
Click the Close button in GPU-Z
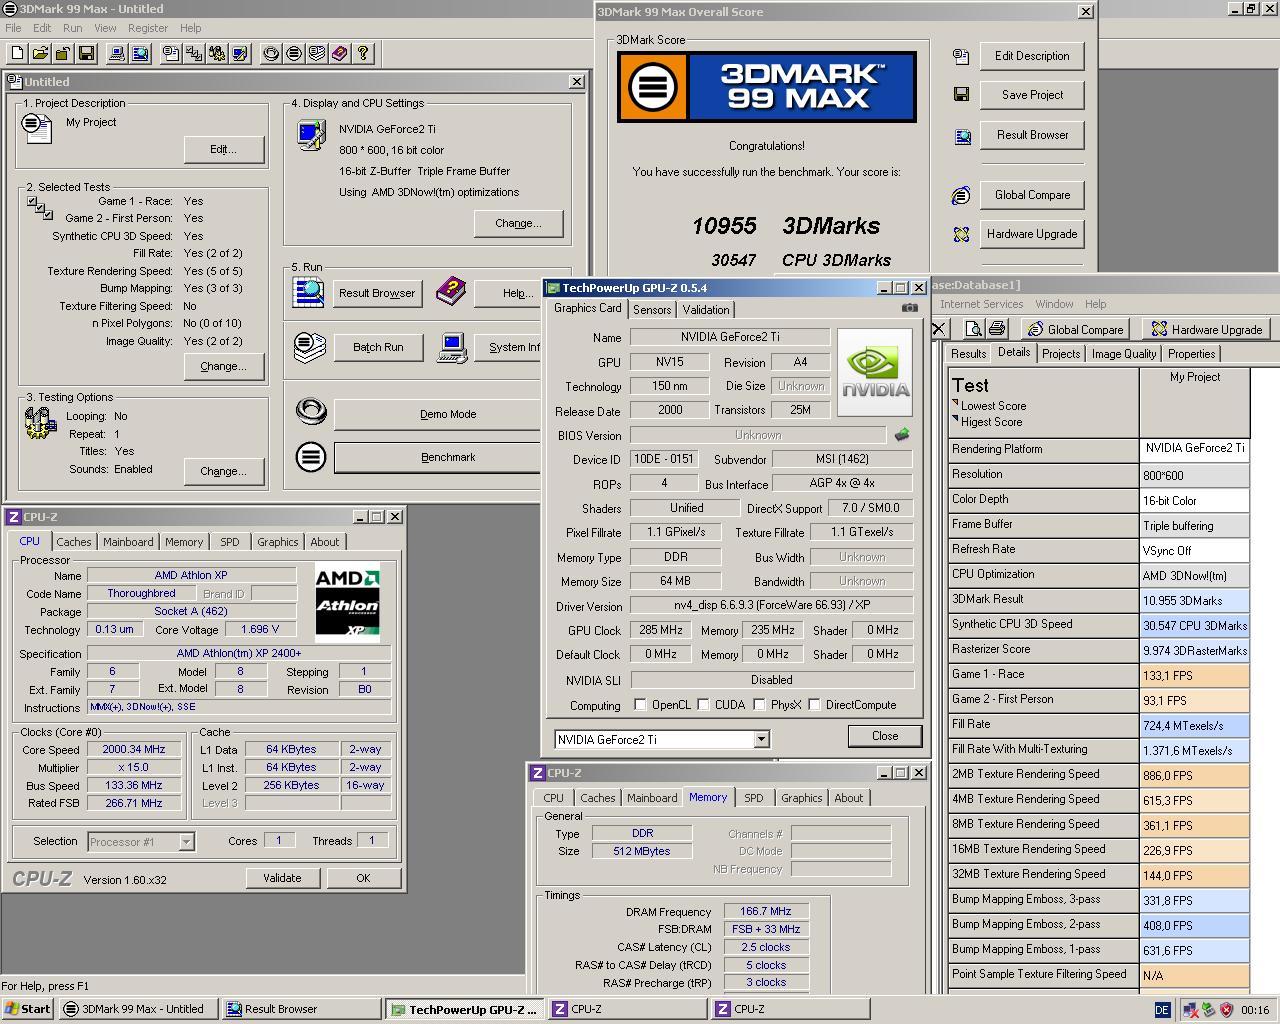[x=885, y=736]
